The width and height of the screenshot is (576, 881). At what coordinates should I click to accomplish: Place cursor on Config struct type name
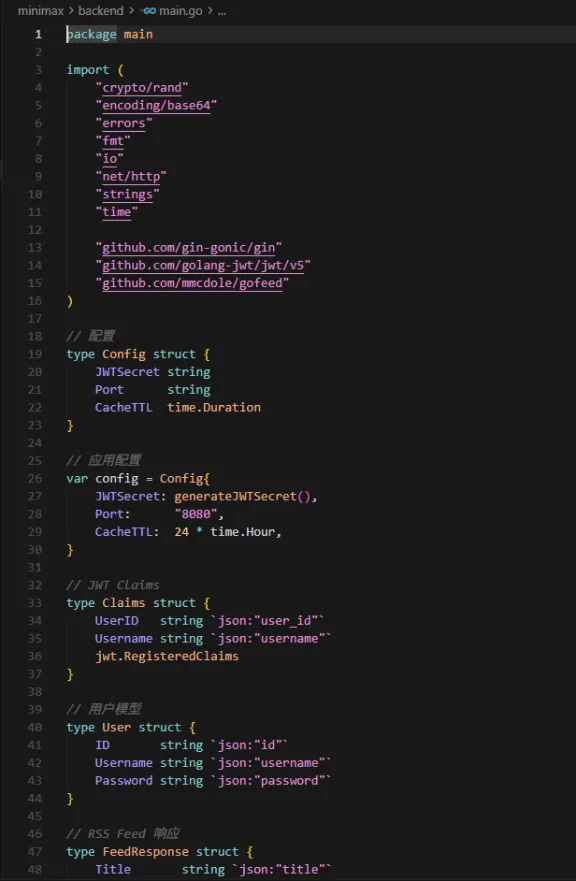click(x=124, y=354)
